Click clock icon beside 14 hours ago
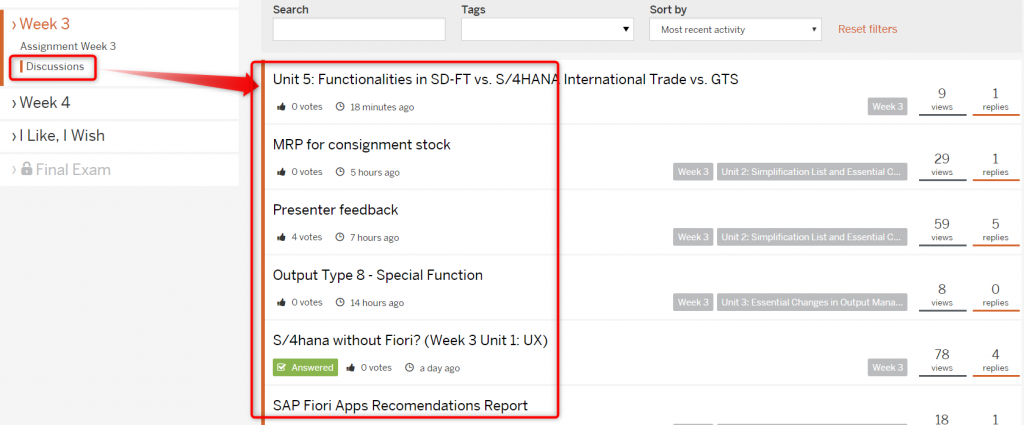The image size is (1024, 425). click(340, 303)
